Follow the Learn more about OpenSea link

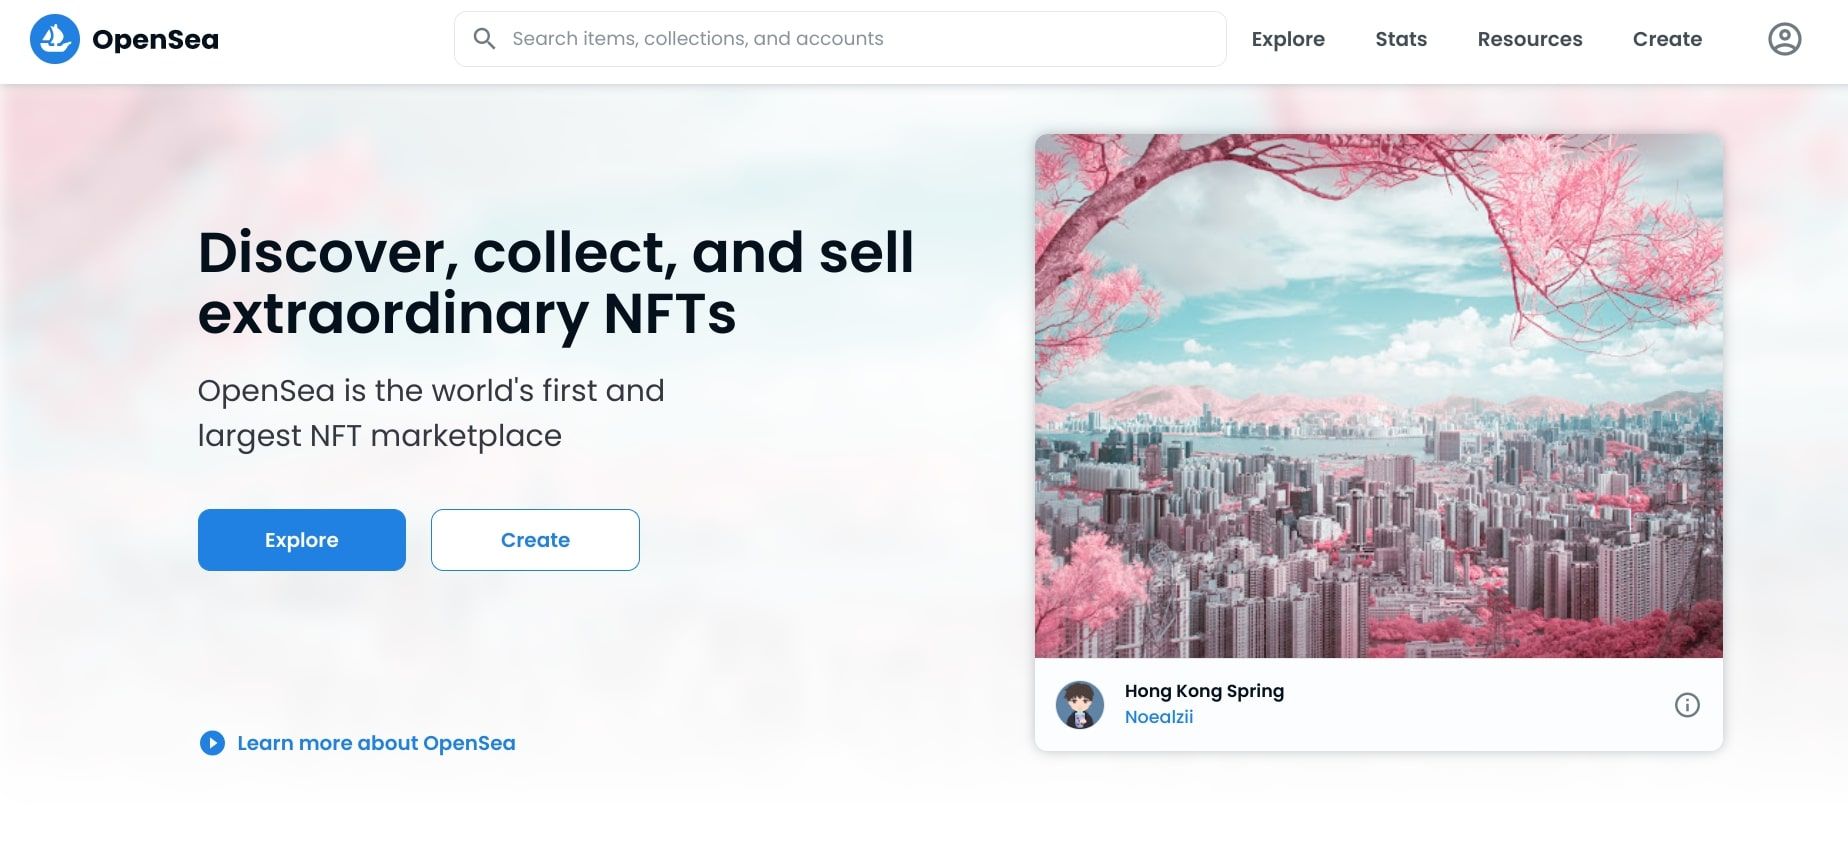376,743
